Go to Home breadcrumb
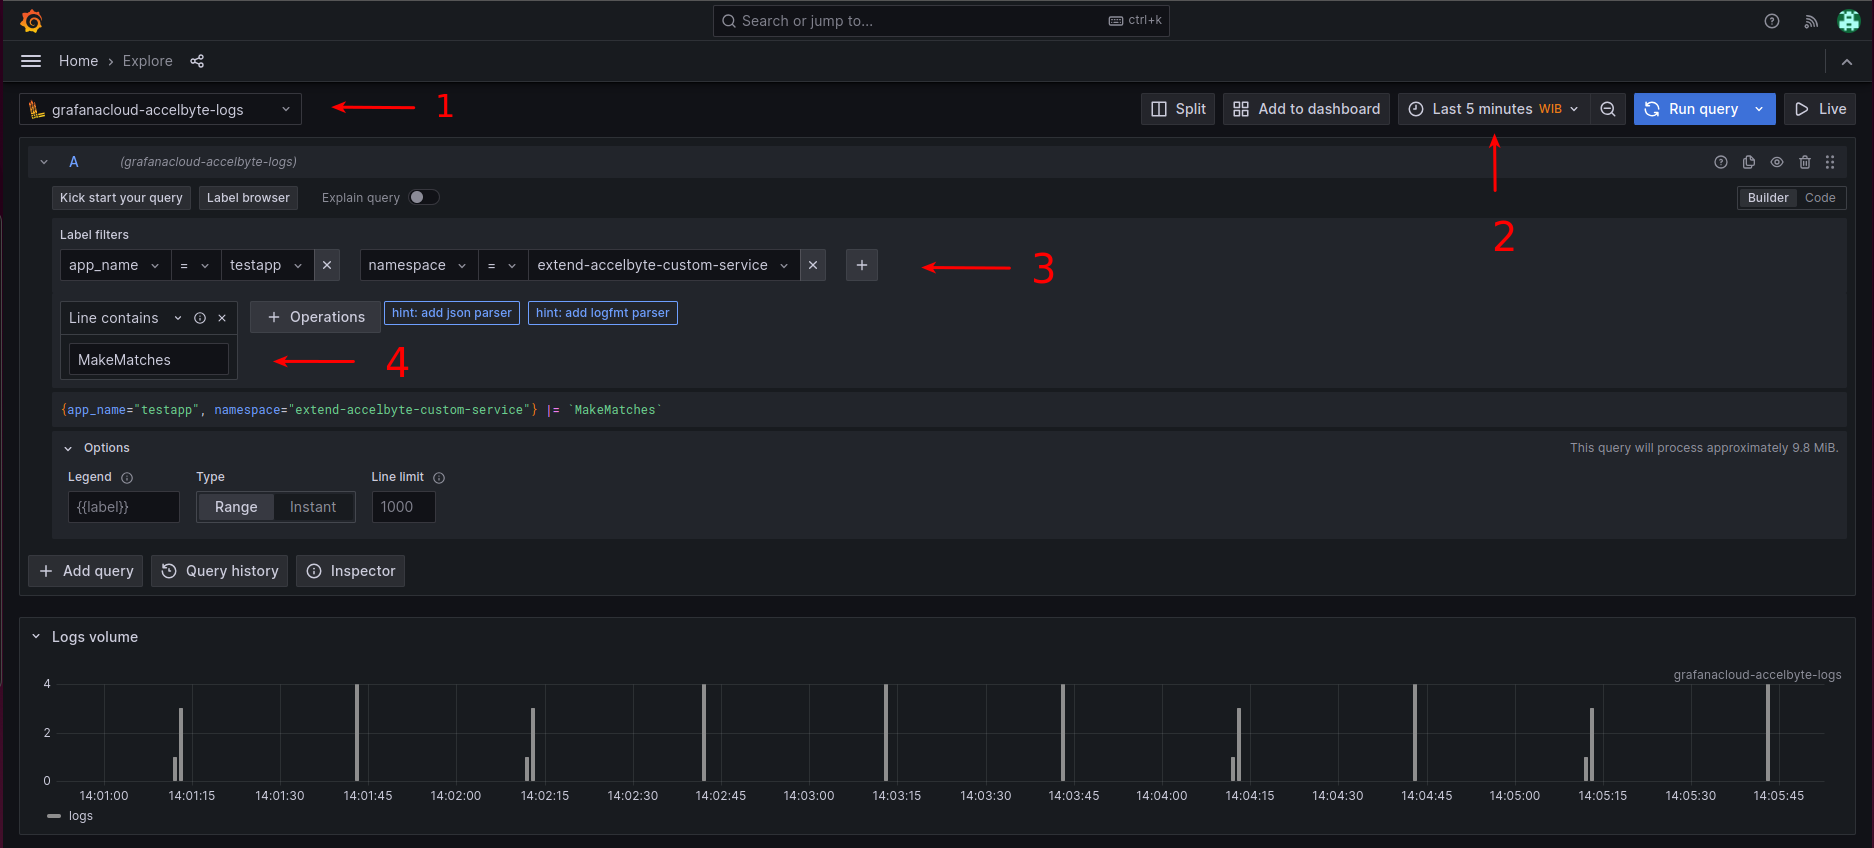The width and height of the screenshot is (1874, 848). 78,61
